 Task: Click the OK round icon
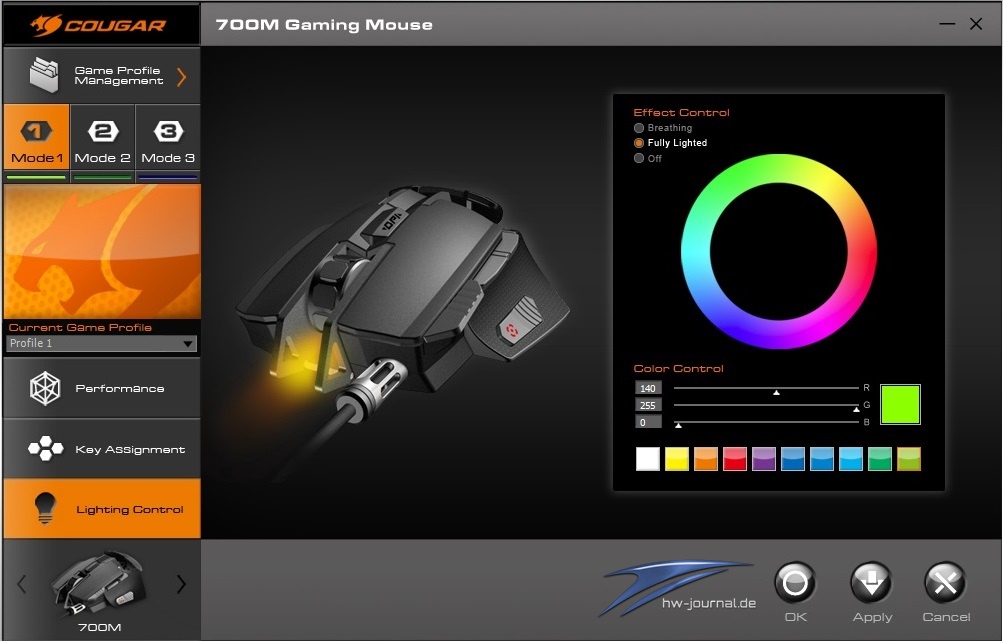pyautogui.click(x=795, y=583)
